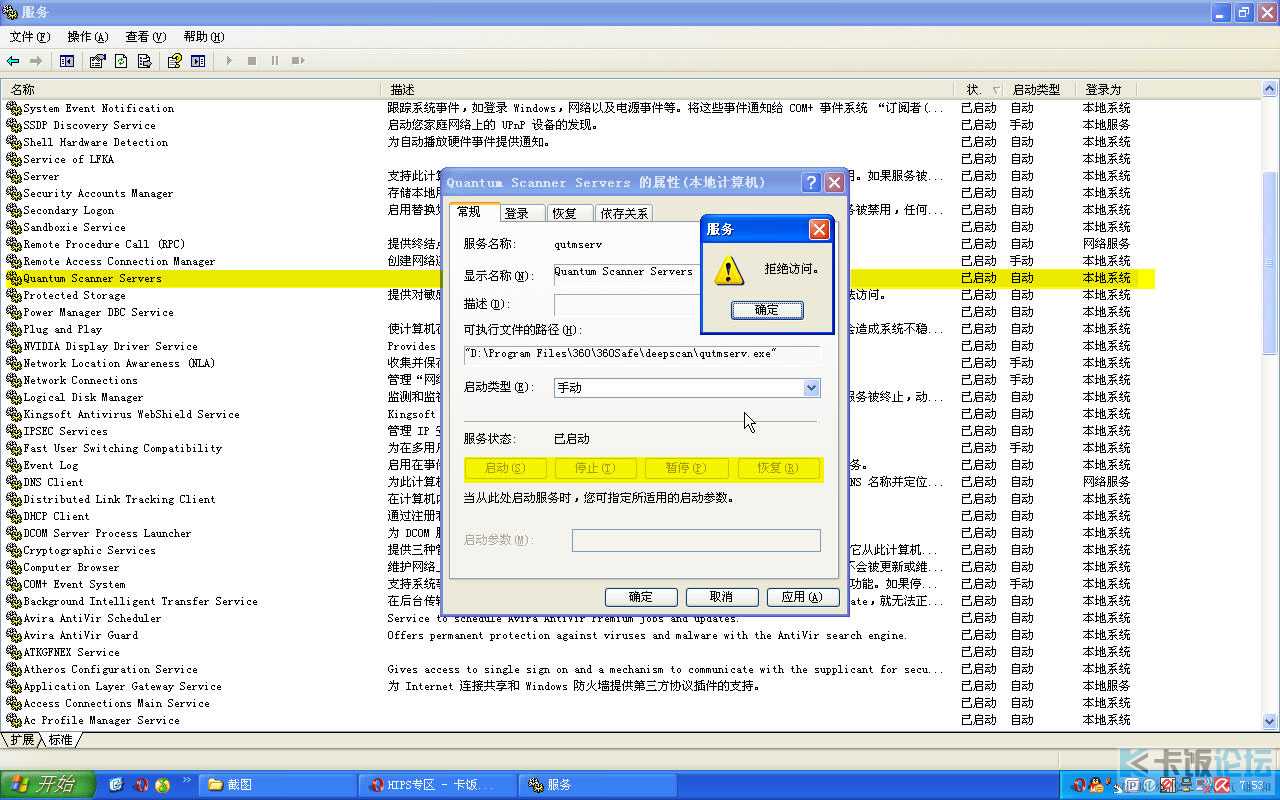The image size is (1280, 800).
Task: Sort by the 名称 column header
Action: (x=192, y=89)
